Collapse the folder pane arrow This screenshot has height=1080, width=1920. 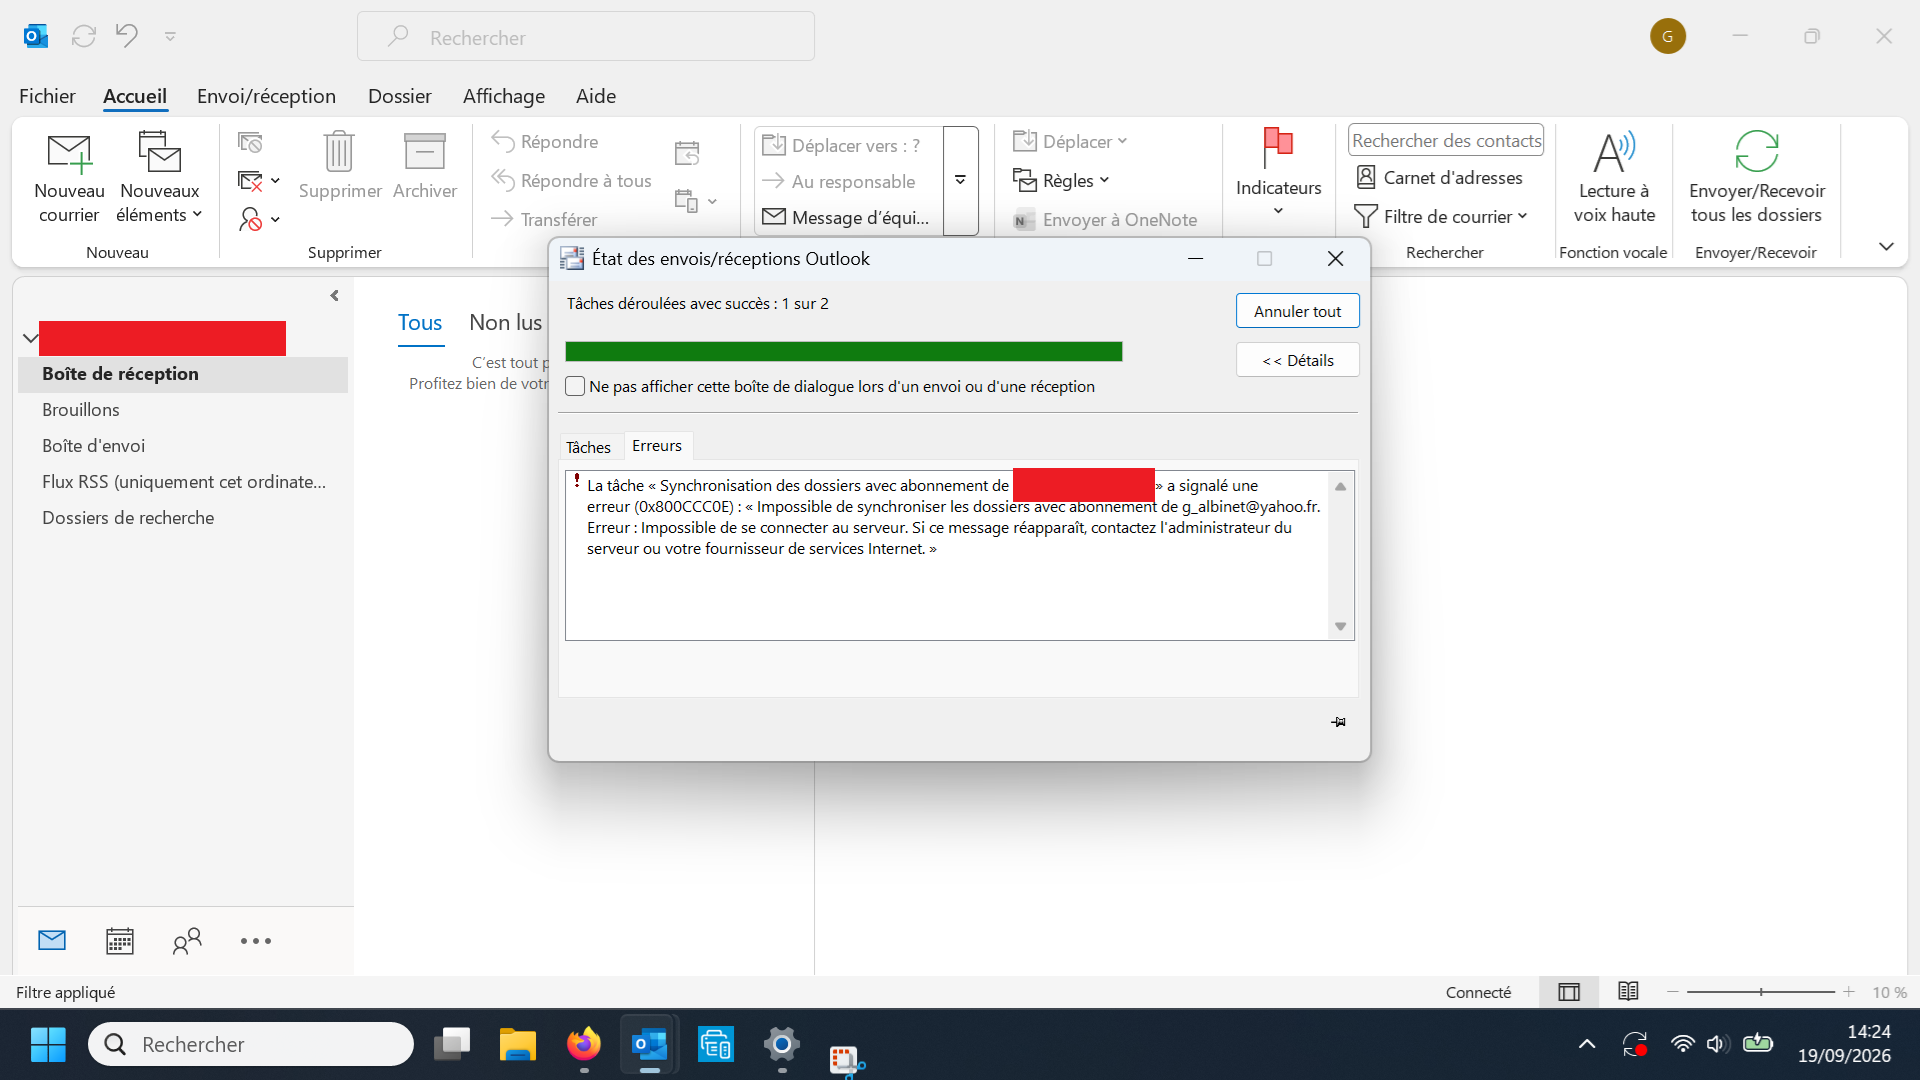334,296
